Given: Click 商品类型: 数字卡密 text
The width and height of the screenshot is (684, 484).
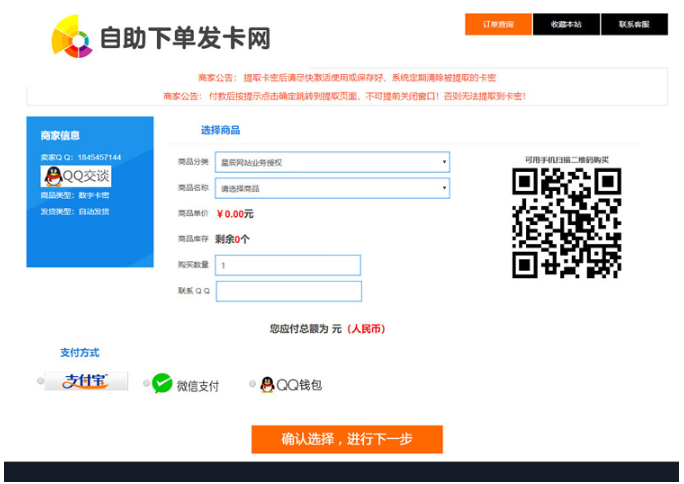Looking at the screenshot, I should [75, 195].
